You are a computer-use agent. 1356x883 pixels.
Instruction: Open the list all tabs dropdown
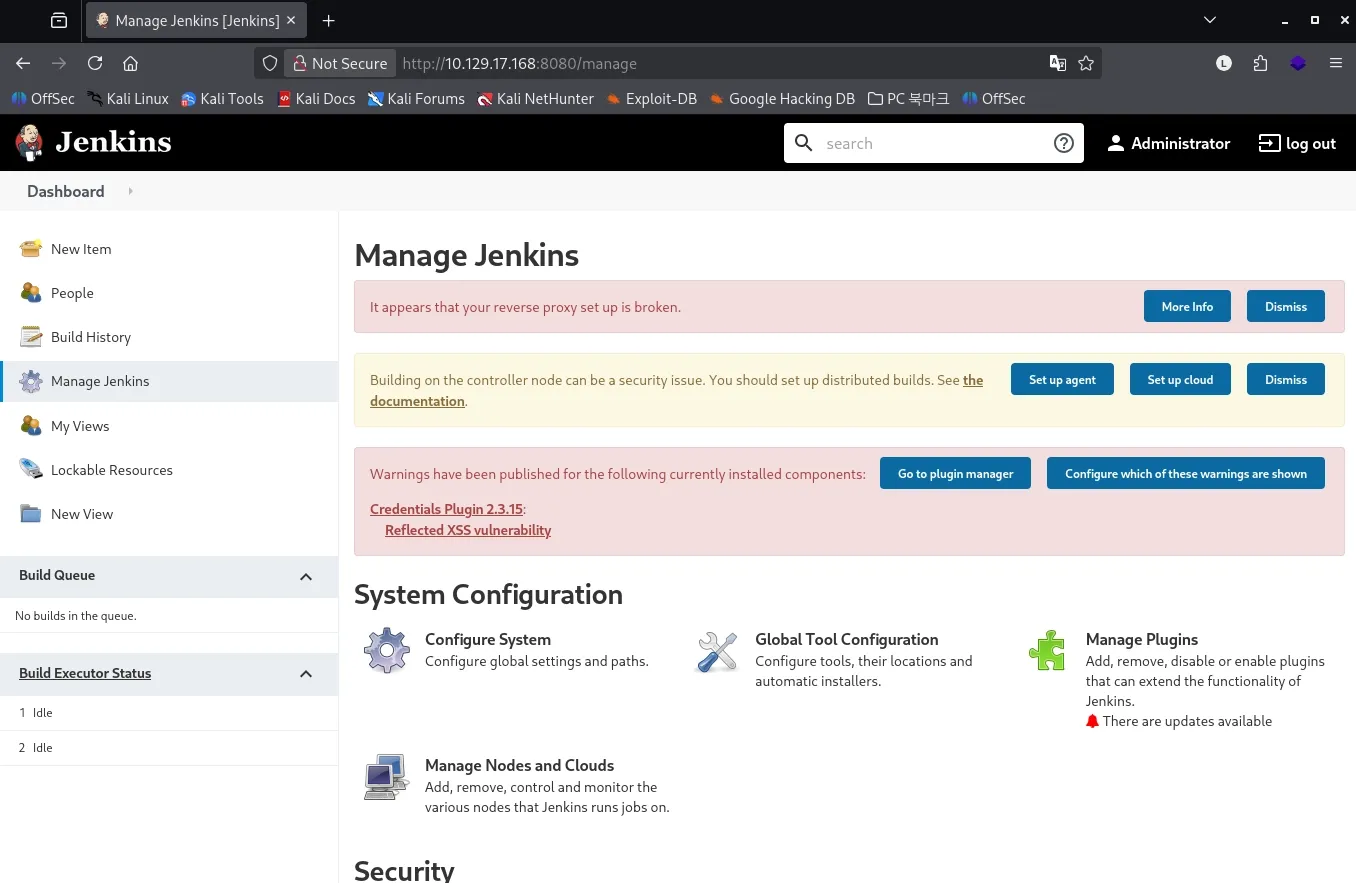[x=1210, y=20]
